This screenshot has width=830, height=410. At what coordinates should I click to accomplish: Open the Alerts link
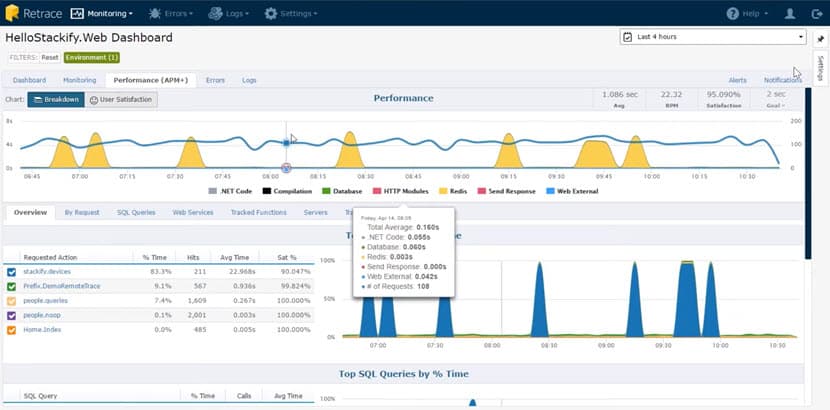pyautogui.click(x=737, y=80)
